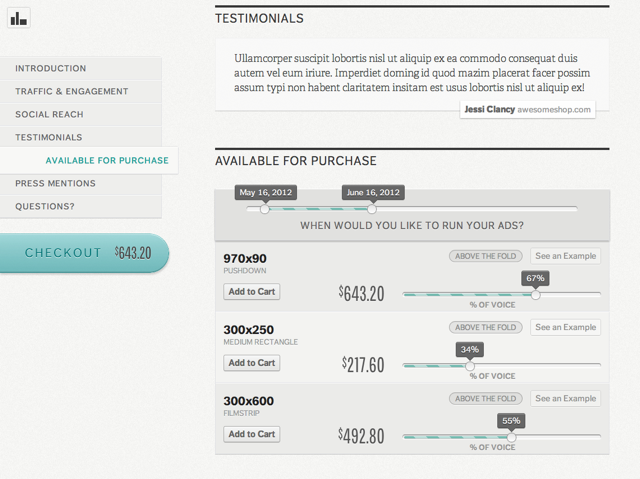Click the 67% share of voice handle
Viewport: 640px width, 479px height.
click(536, 294)
